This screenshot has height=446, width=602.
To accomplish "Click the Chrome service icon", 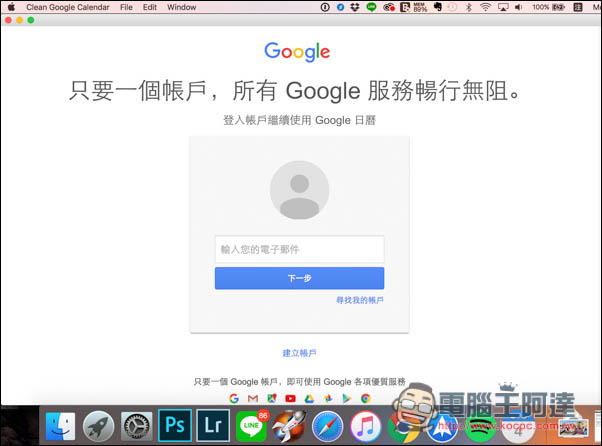I will (x=366, y=398).
